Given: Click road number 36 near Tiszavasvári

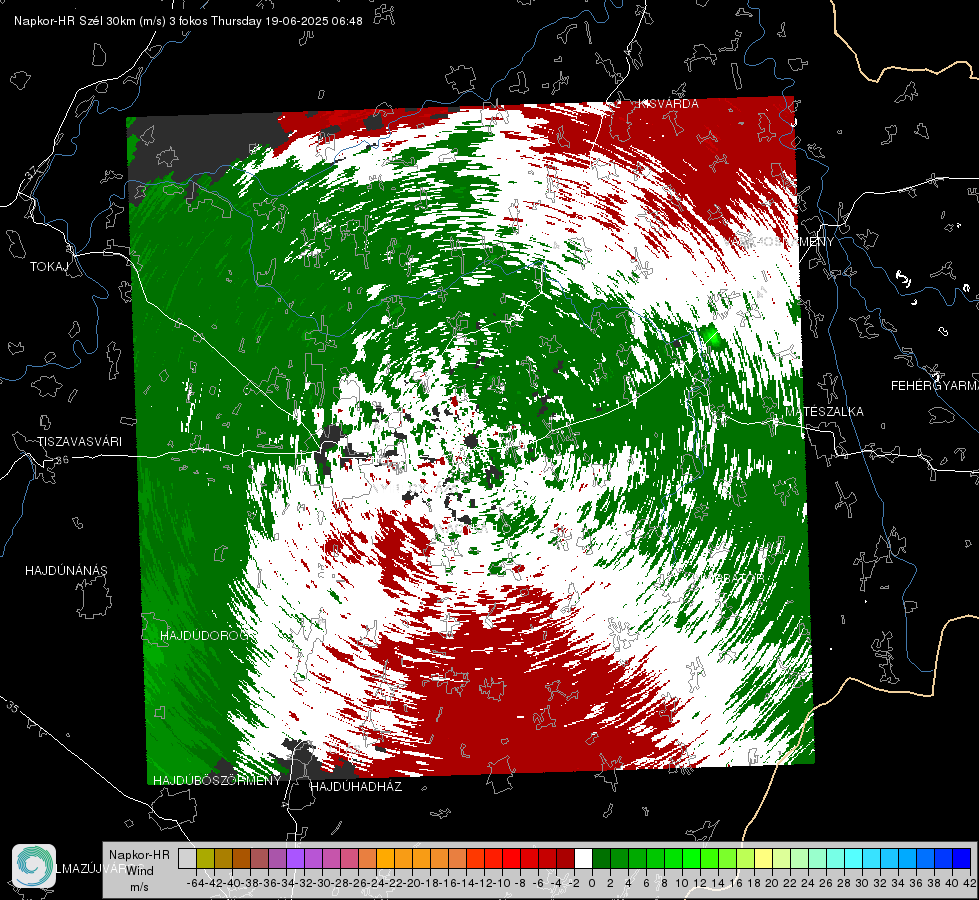Looking at the screenshot, I should pyautogui.click(x=62, y=460).
